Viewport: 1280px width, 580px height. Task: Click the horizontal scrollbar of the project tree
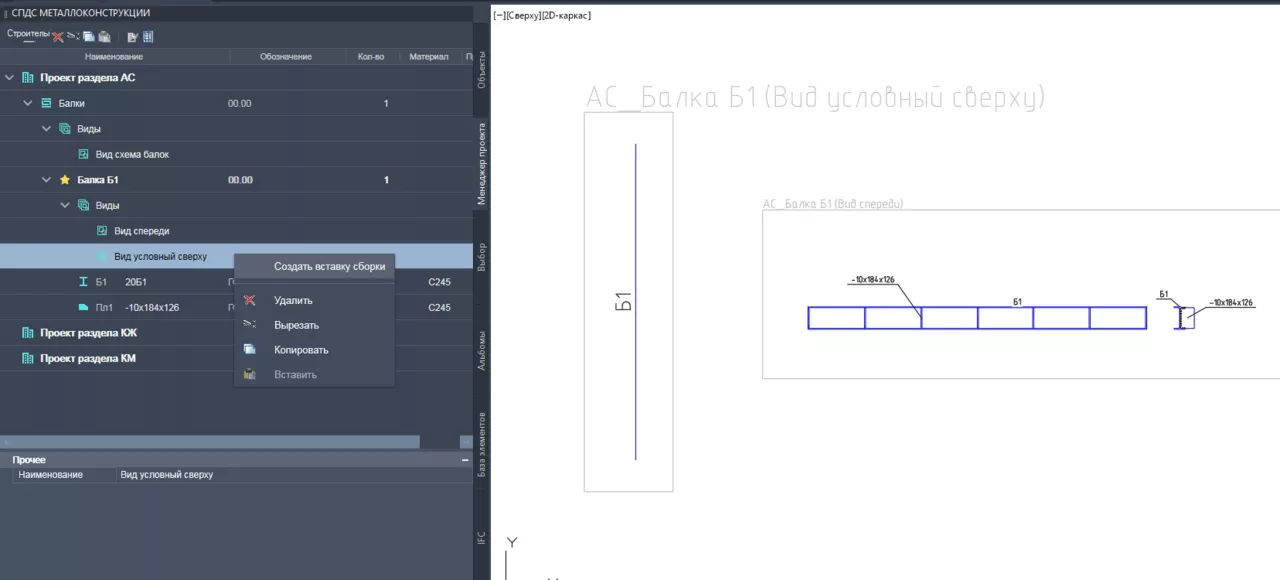tap(210, 441)
